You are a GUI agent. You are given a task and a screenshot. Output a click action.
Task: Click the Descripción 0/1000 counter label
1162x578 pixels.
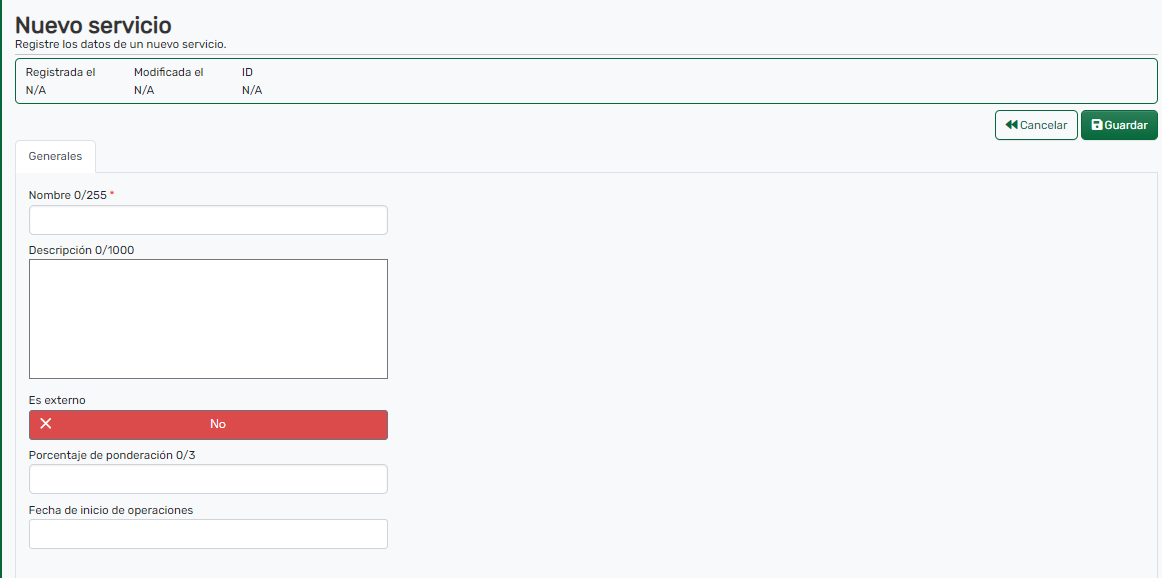81,250
